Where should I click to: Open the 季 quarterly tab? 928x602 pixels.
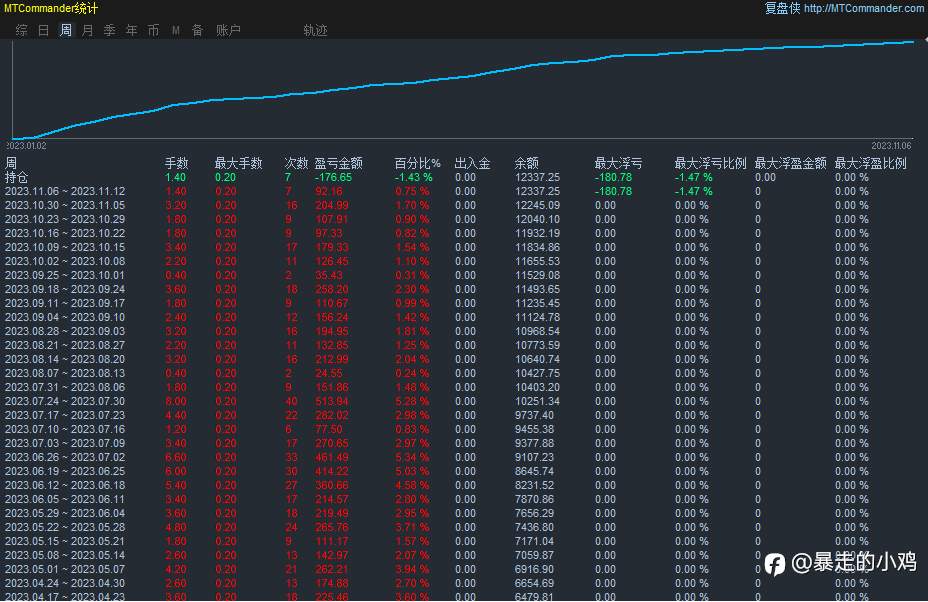[x=109, y=30]
